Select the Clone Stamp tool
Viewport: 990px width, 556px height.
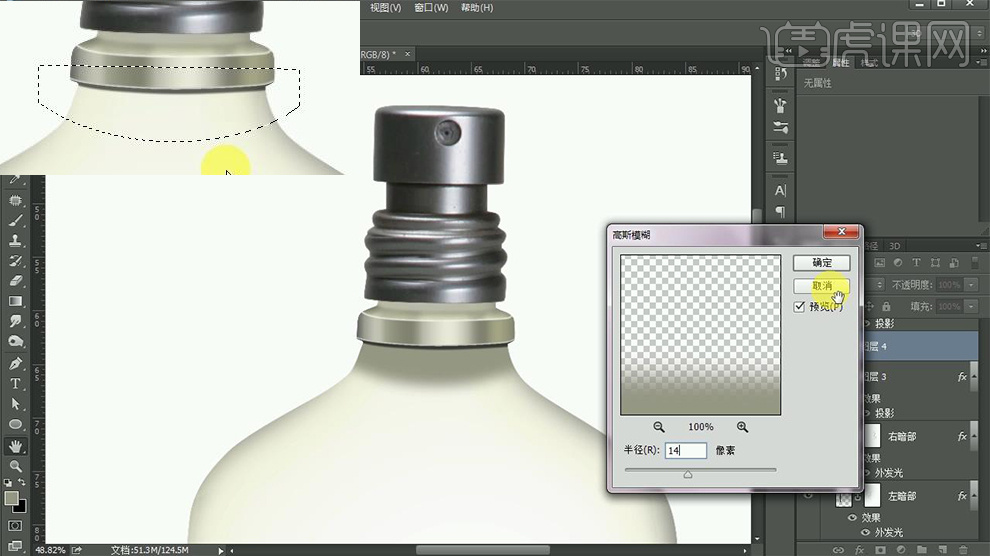(x=15, y=240)
